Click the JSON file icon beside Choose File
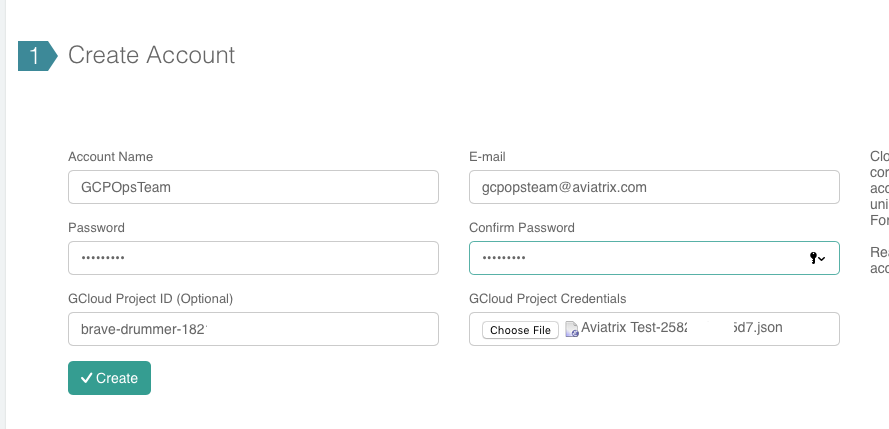Image resolution: width=889 pixels, height=429 pixels. point(572,329)
